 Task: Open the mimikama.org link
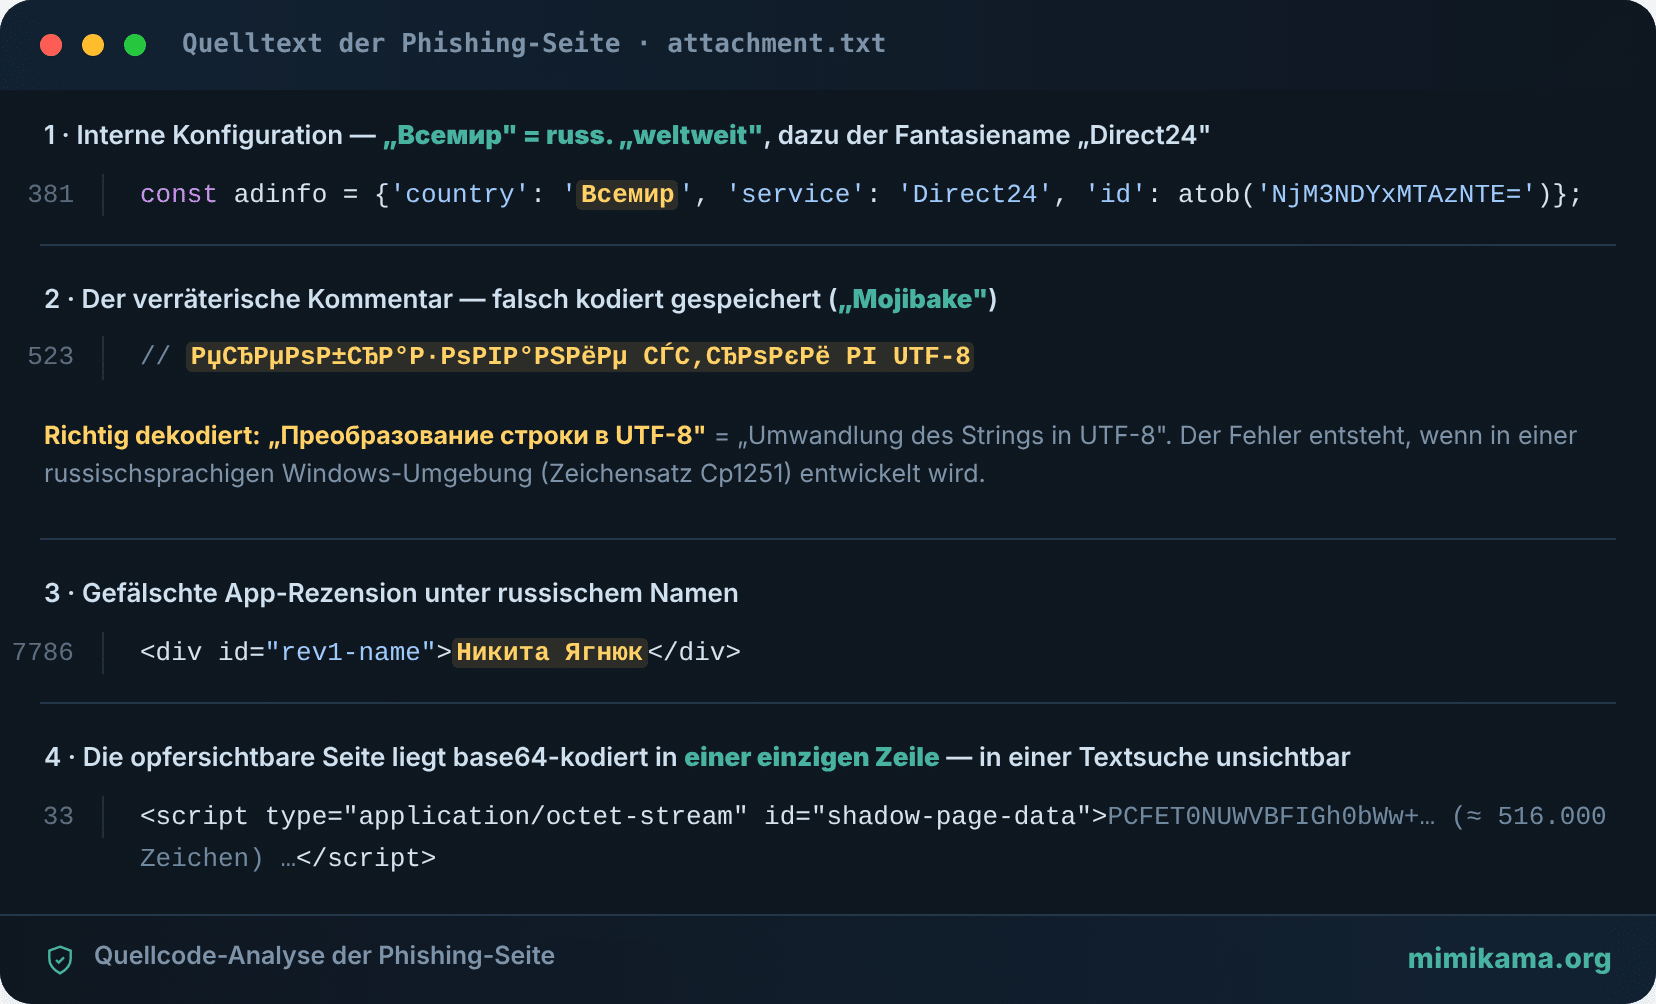pyautogui.click(x=1509, y=958)
